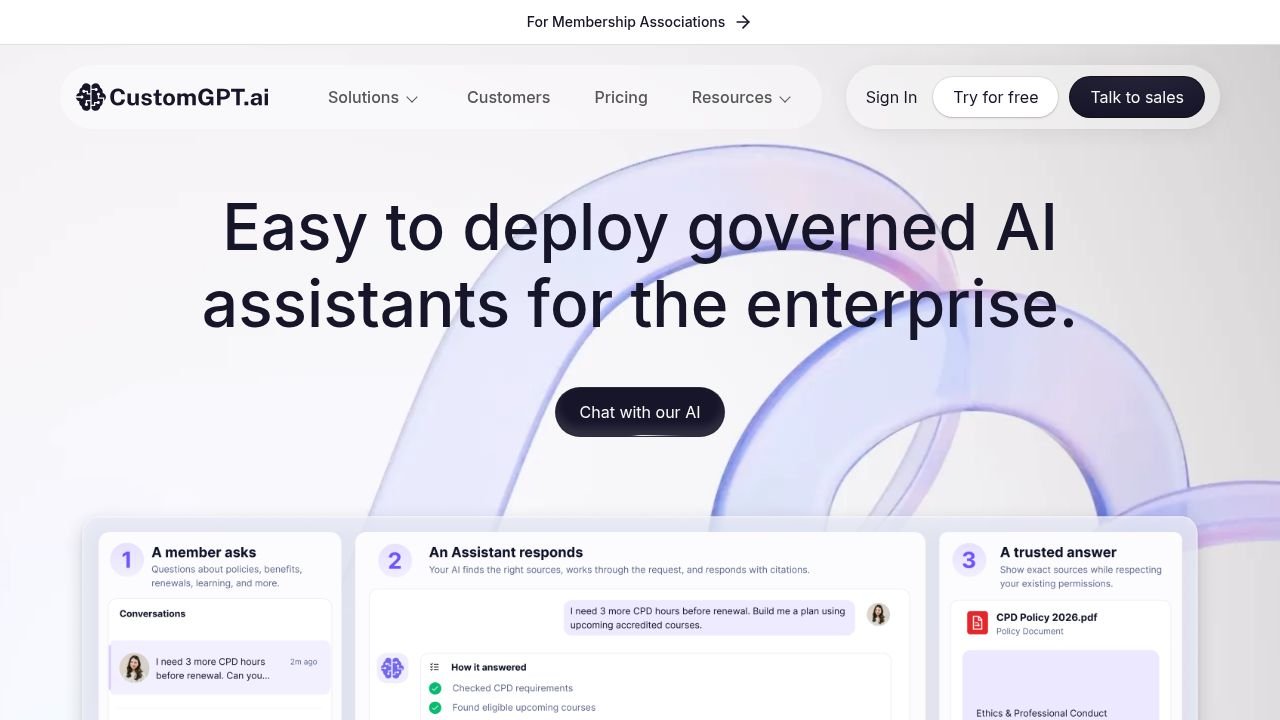Screen dimensions: 1280x720
Task: Click the Sign In link
Action: pos(891,97)
